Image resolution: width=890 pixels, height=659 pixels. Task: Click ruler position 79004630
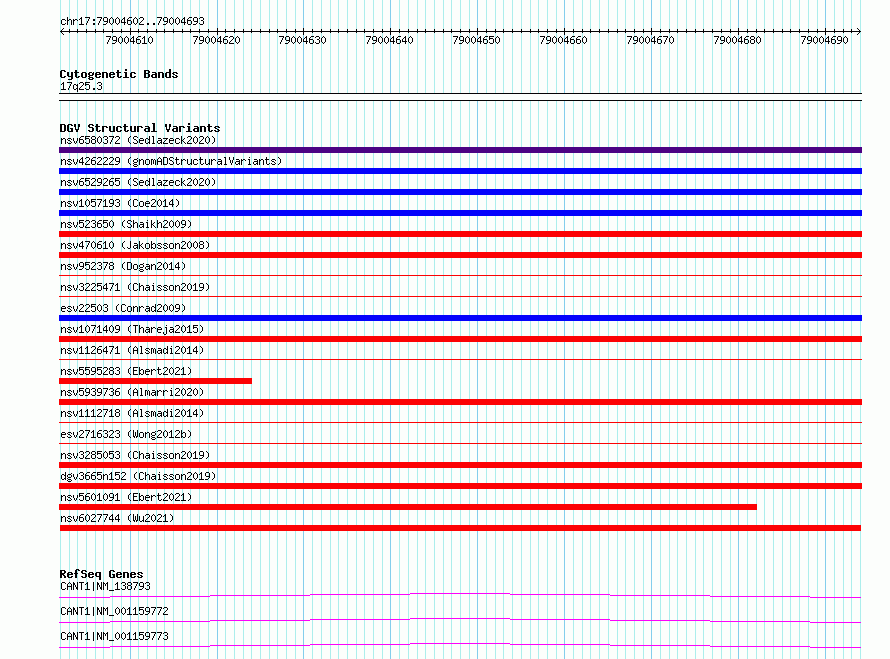click(303, 40)
